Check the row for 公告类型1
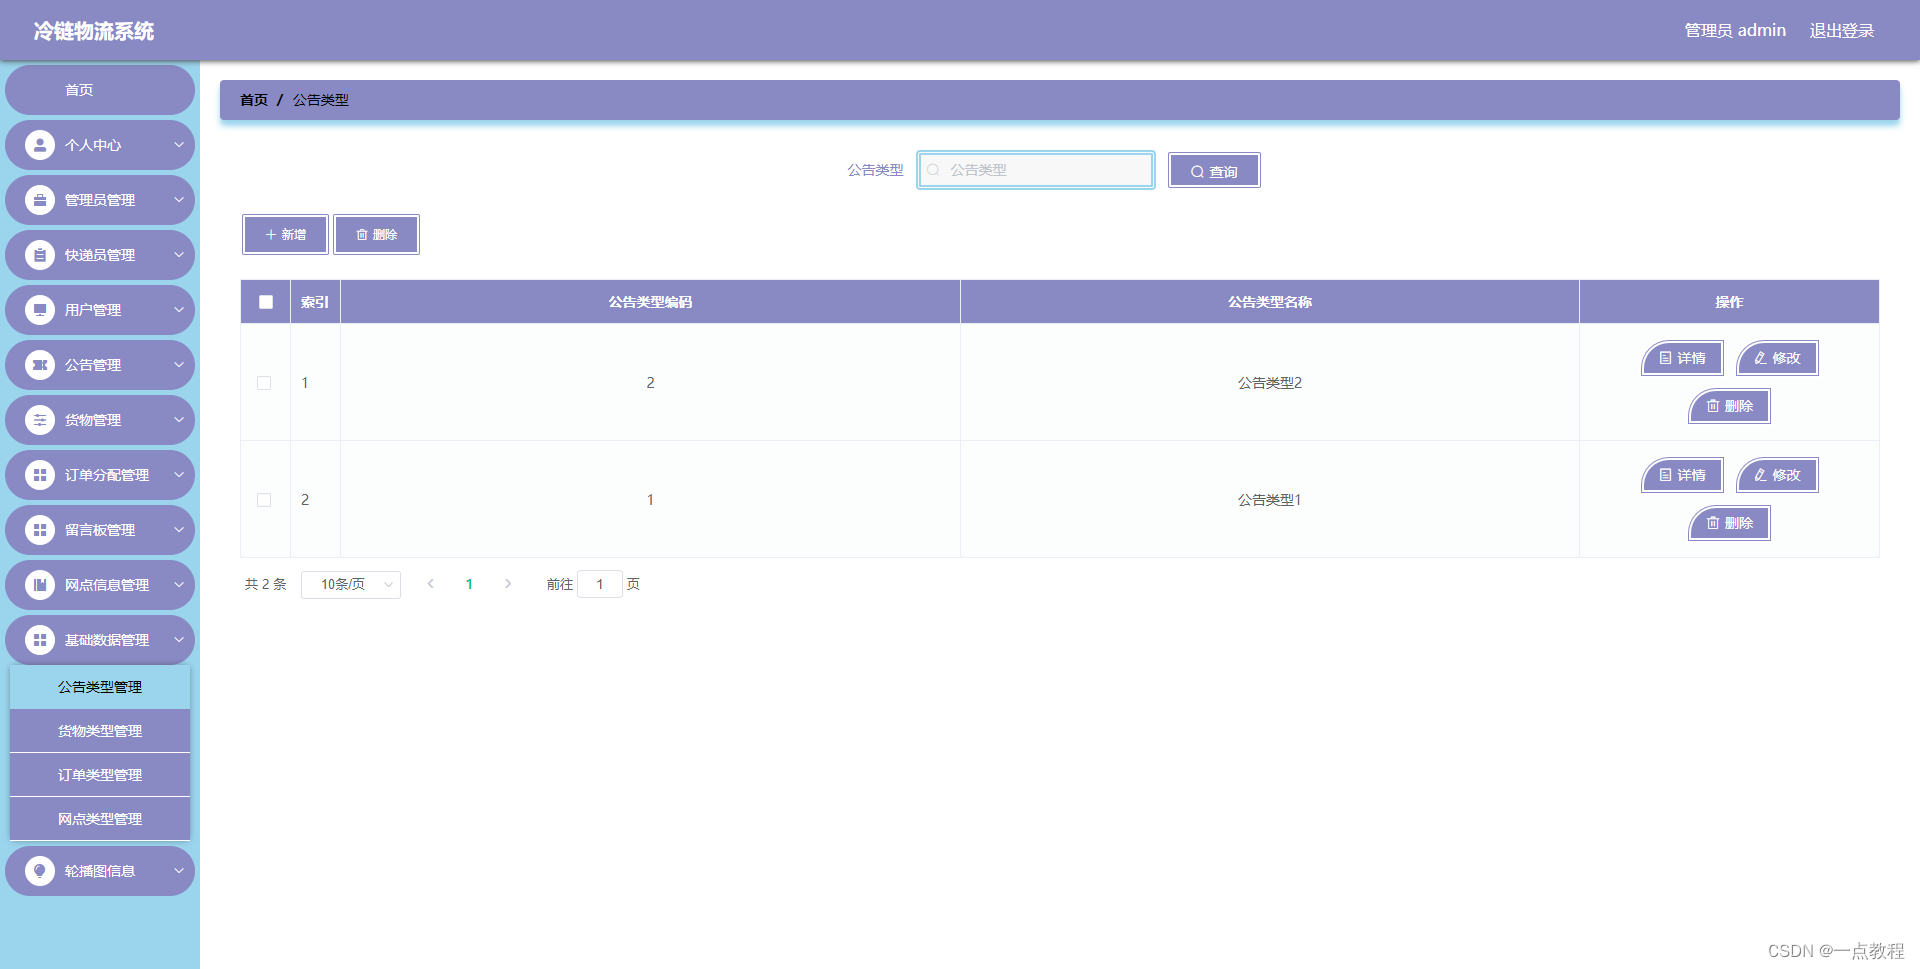The image size is (1920, 969). click(x=264, y=500)
